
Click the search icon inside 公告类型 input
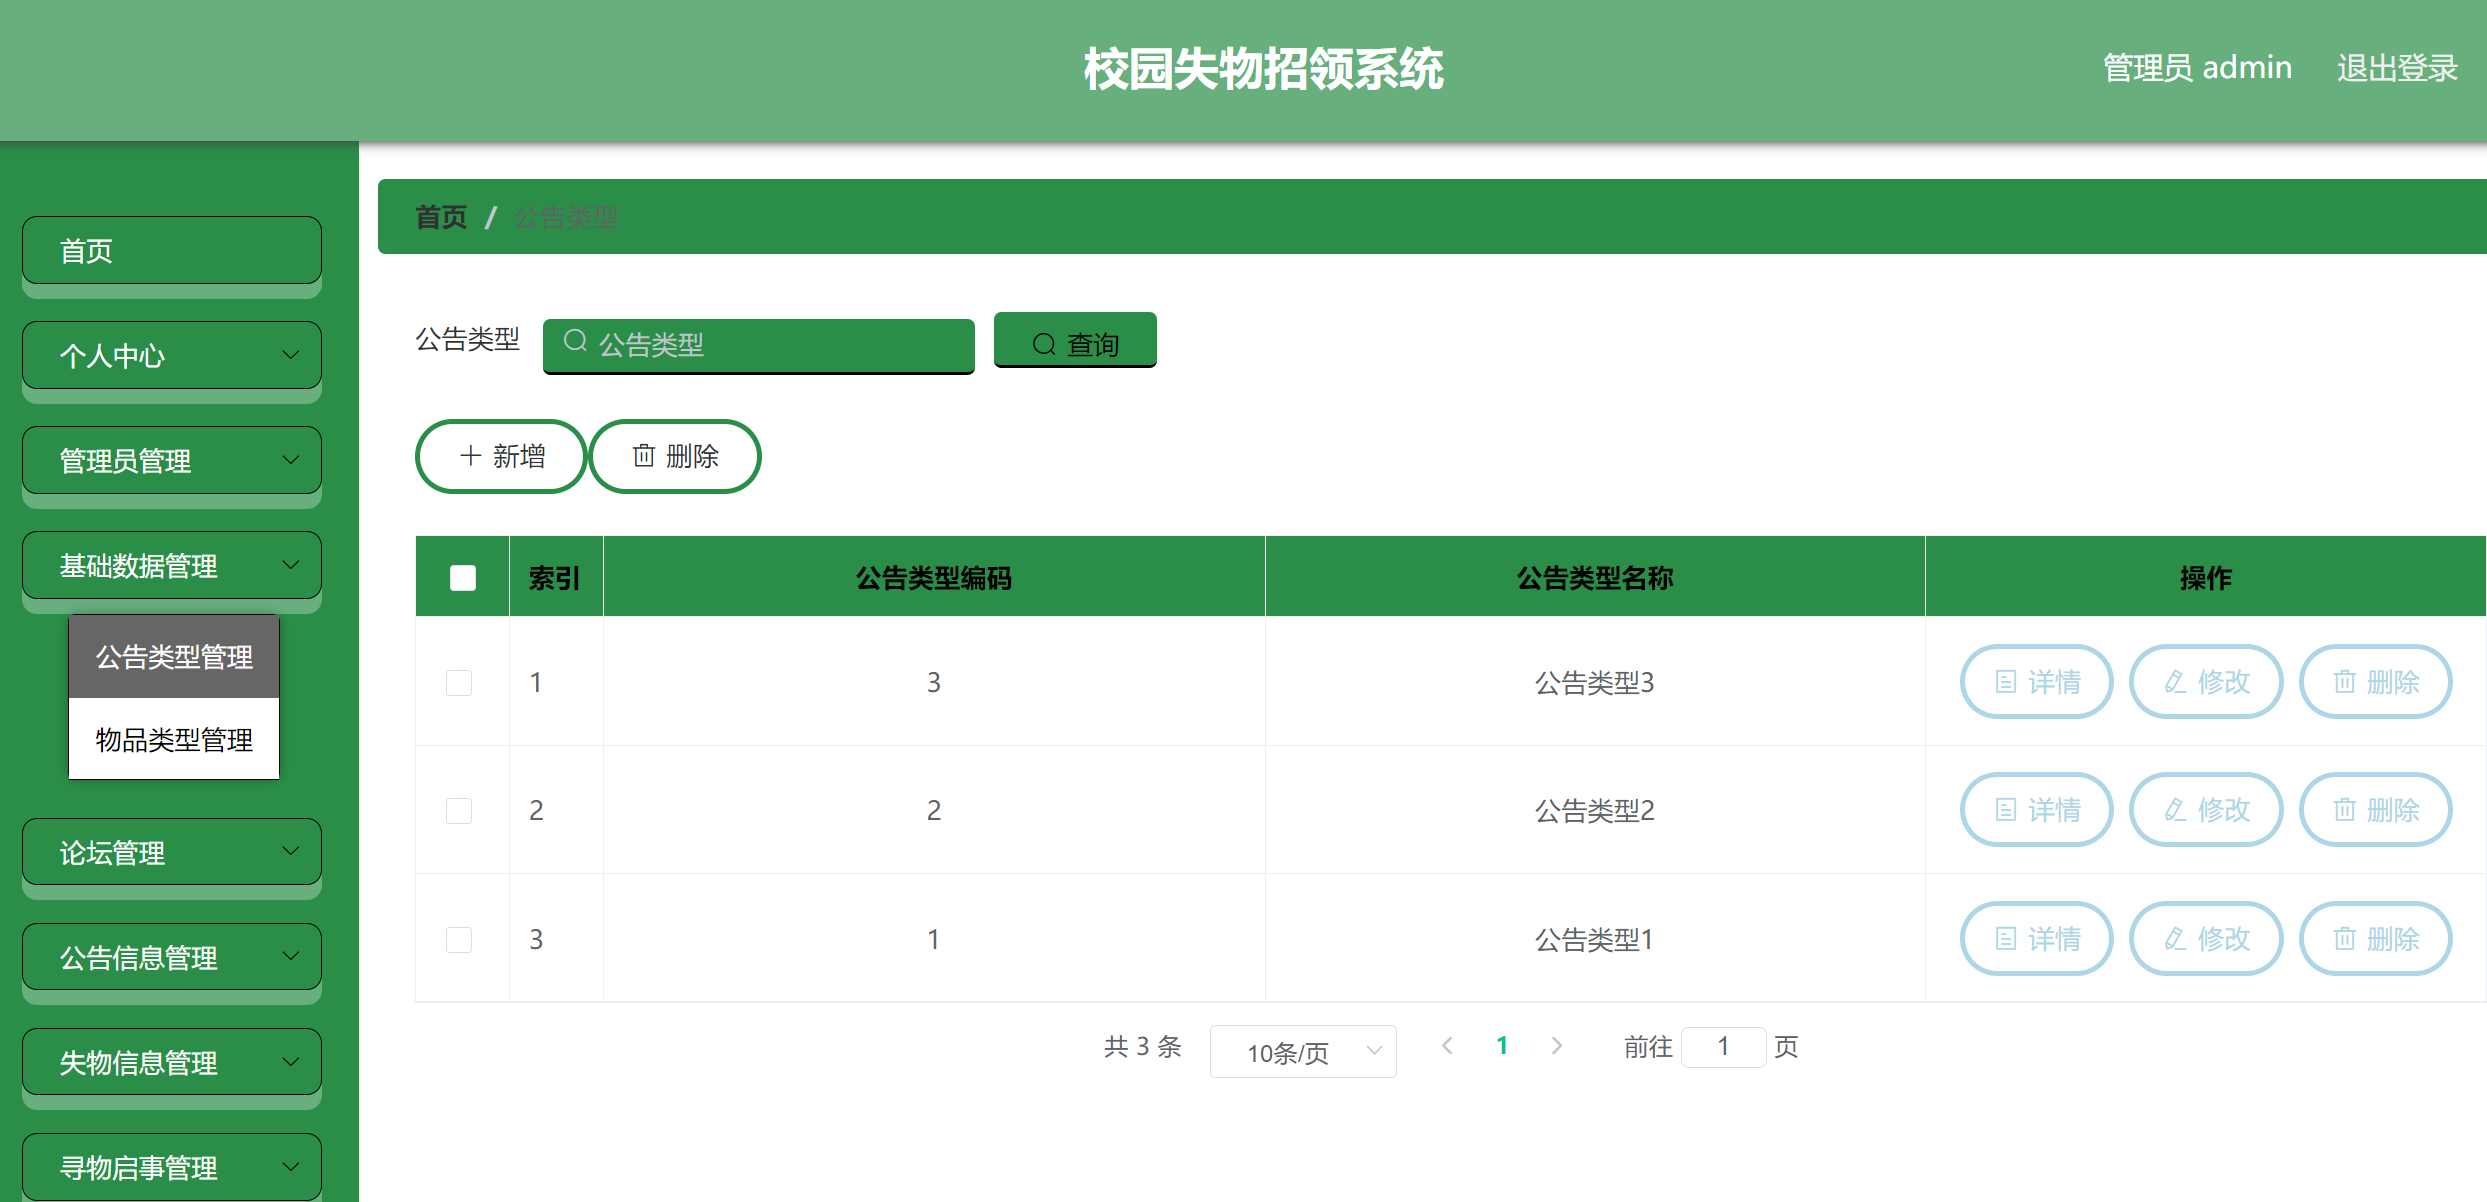click(575, 341)
